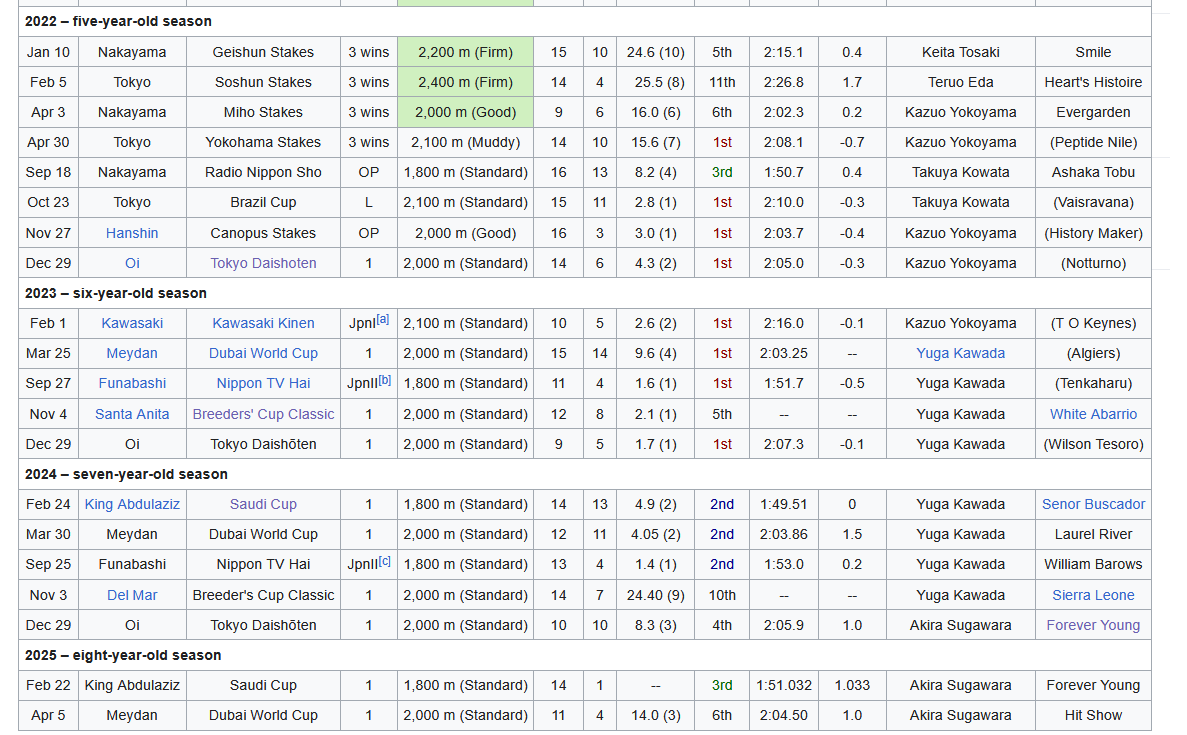Follow footnote [b] in the Sep 27 row
The height and width of the screenshot is (735, 1187).
pos(385,380)
